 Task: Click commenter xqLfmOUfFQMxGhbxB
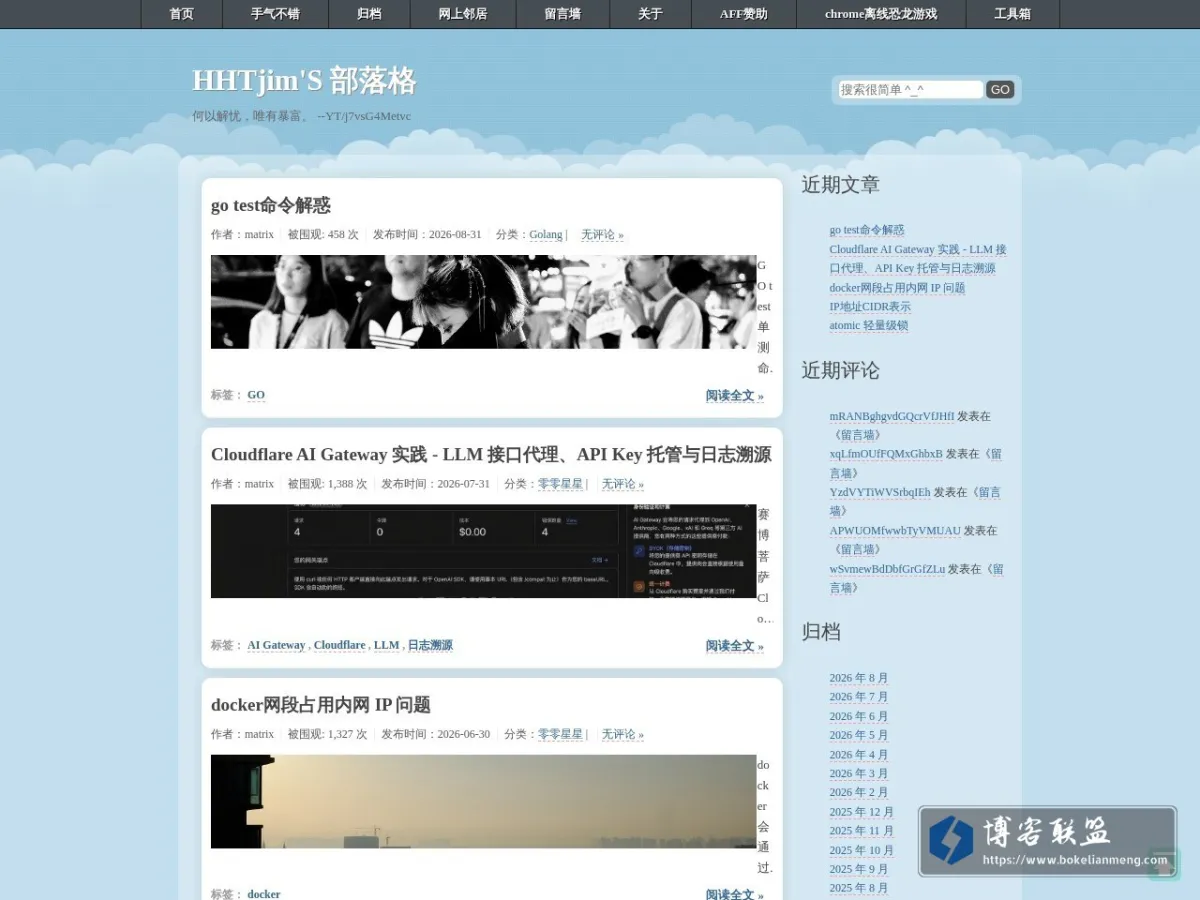(886, 454)
